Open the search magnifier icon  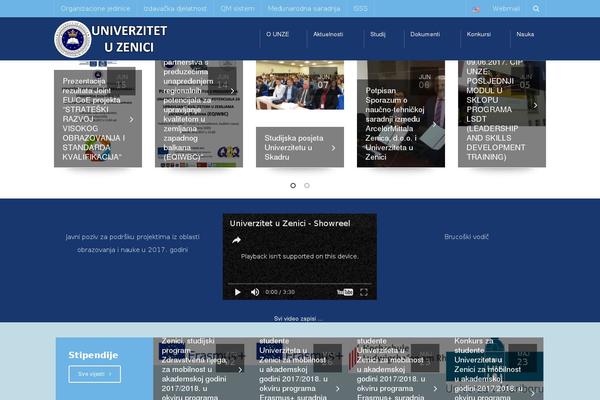536,8
